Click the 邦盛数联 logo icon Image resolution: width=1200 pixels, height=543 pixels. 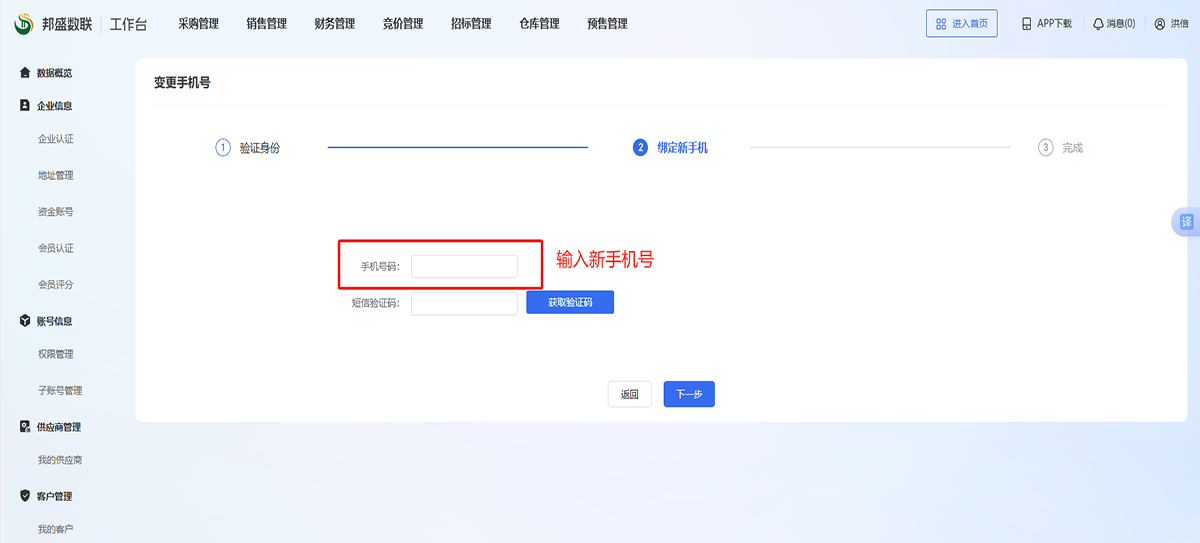(23, 24)
